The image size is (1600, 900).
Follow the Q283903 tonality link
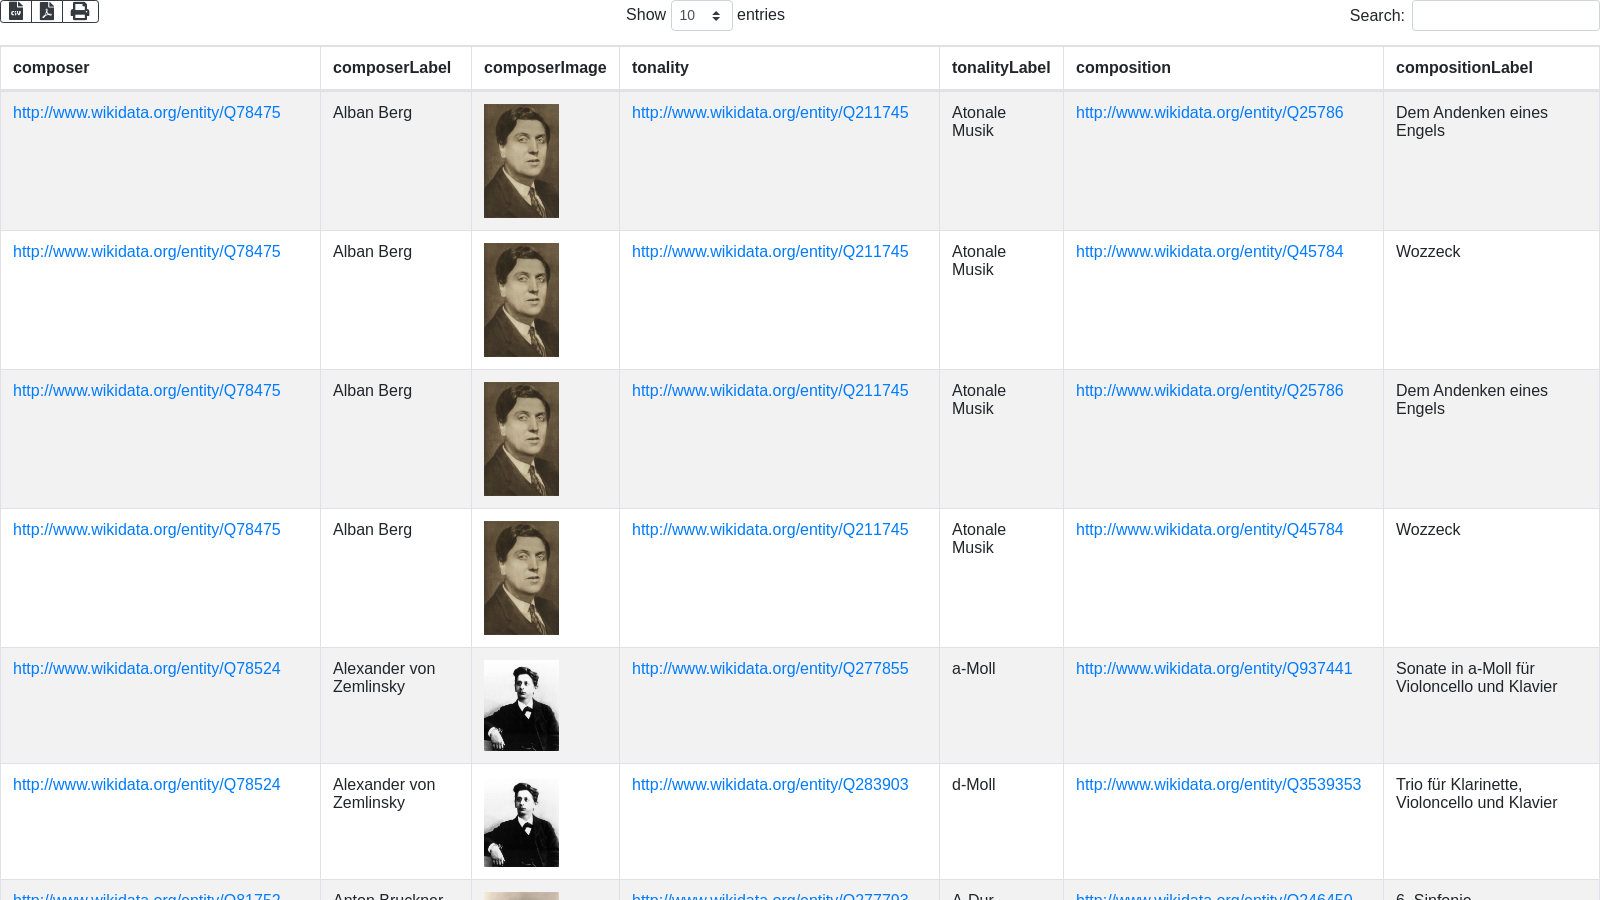pos(769,785)
